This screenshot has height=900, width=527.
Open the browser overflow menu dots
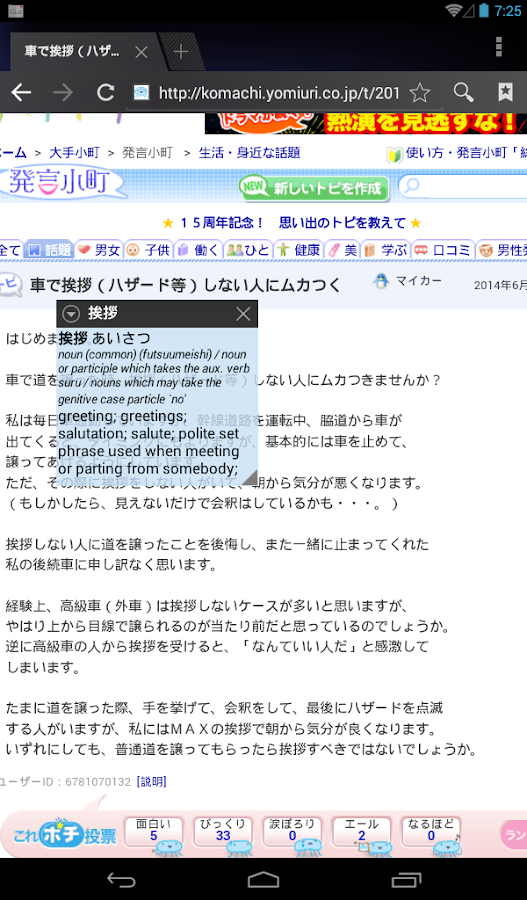(499, 47)
